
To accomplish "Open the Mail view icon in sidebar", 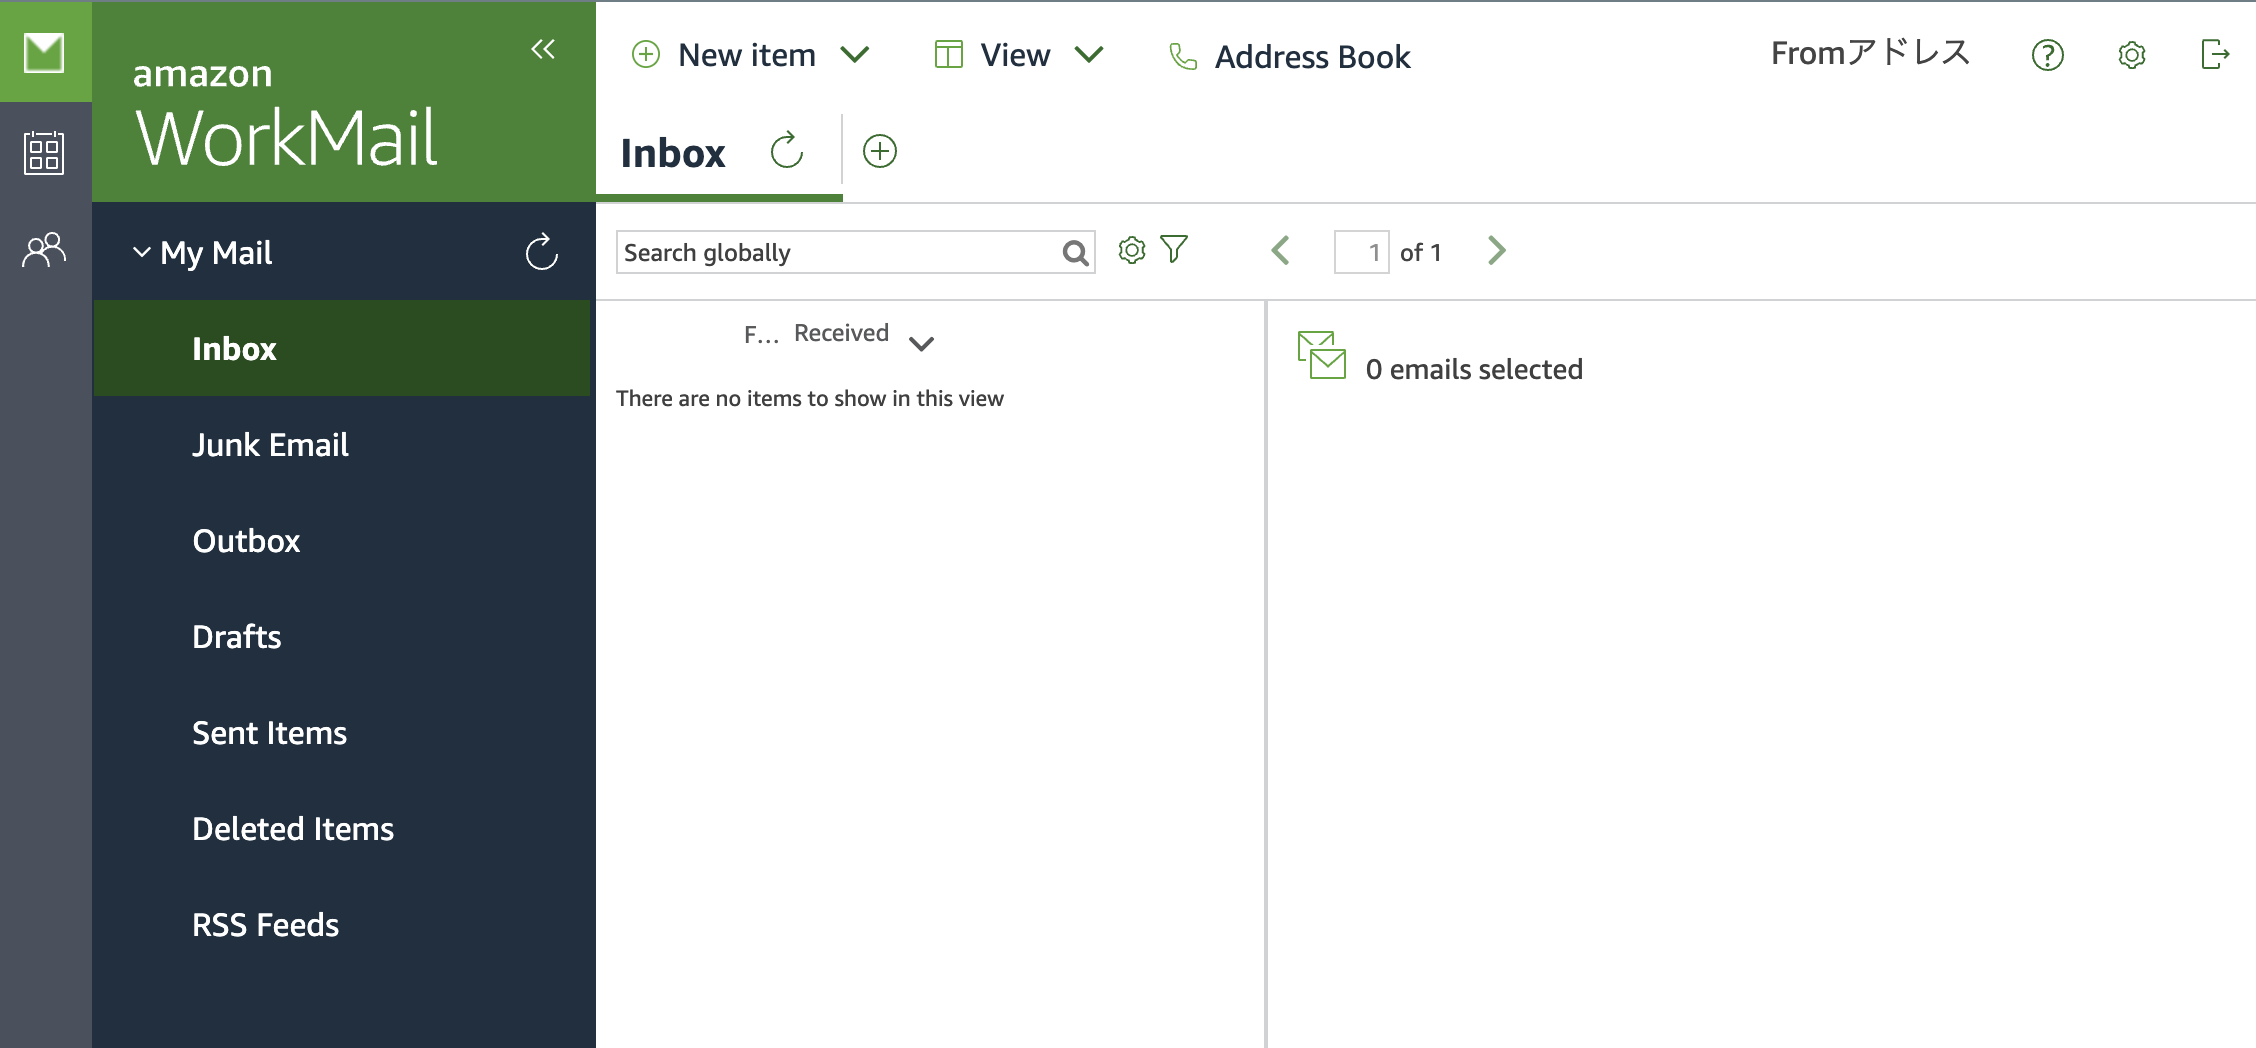I will (x=44, y=52).
